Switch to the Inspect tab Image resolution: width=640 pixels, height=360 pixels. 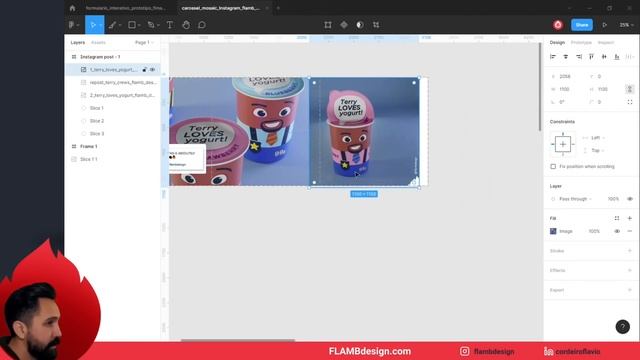[606, 42]
